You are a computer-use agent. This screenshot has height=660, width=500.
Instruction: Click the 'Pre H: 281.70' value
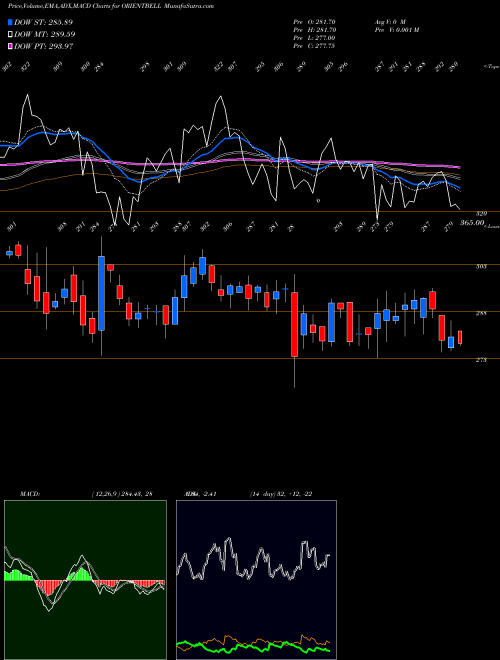[314, 30]
